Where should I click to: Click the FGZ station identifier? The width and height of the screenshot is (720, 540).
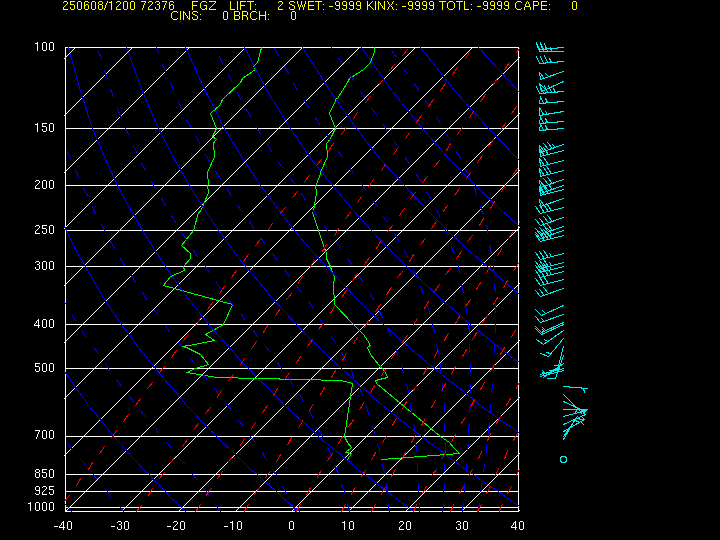pos(203,6)
